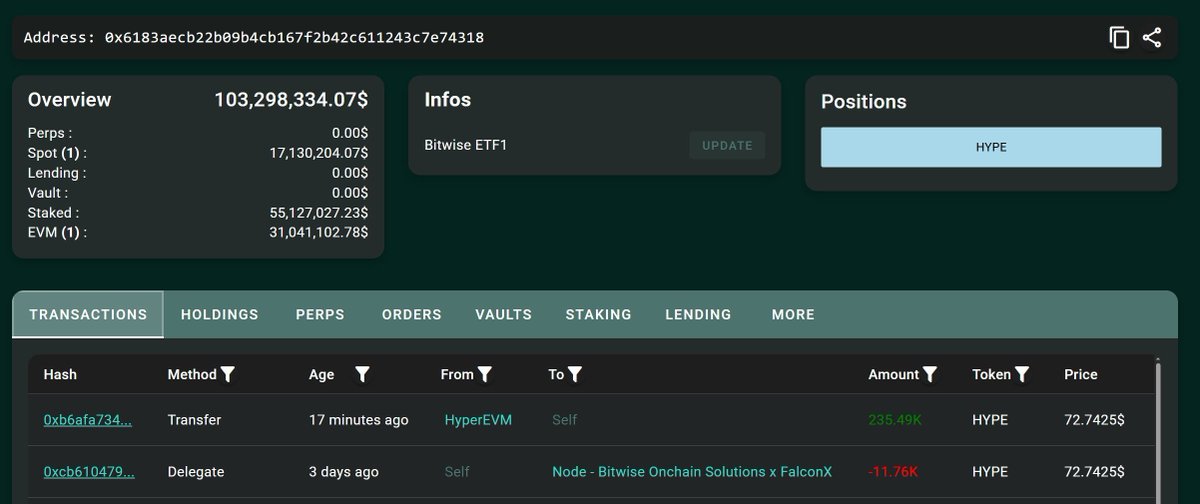The width and height of the screenshot is (1200, 504).
Task: Click the Bitwise ETF1 label
Action: pos(466,145)
